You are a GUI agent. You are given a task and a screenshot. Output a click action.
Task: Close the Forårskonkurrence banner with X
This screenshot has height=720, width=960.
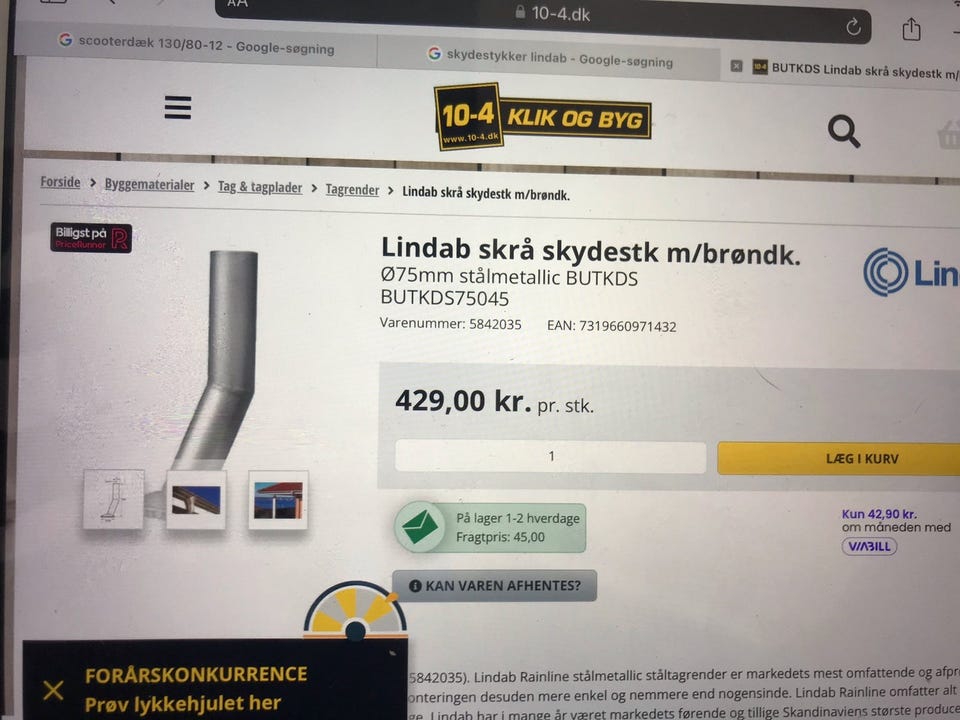click(53, 690)
